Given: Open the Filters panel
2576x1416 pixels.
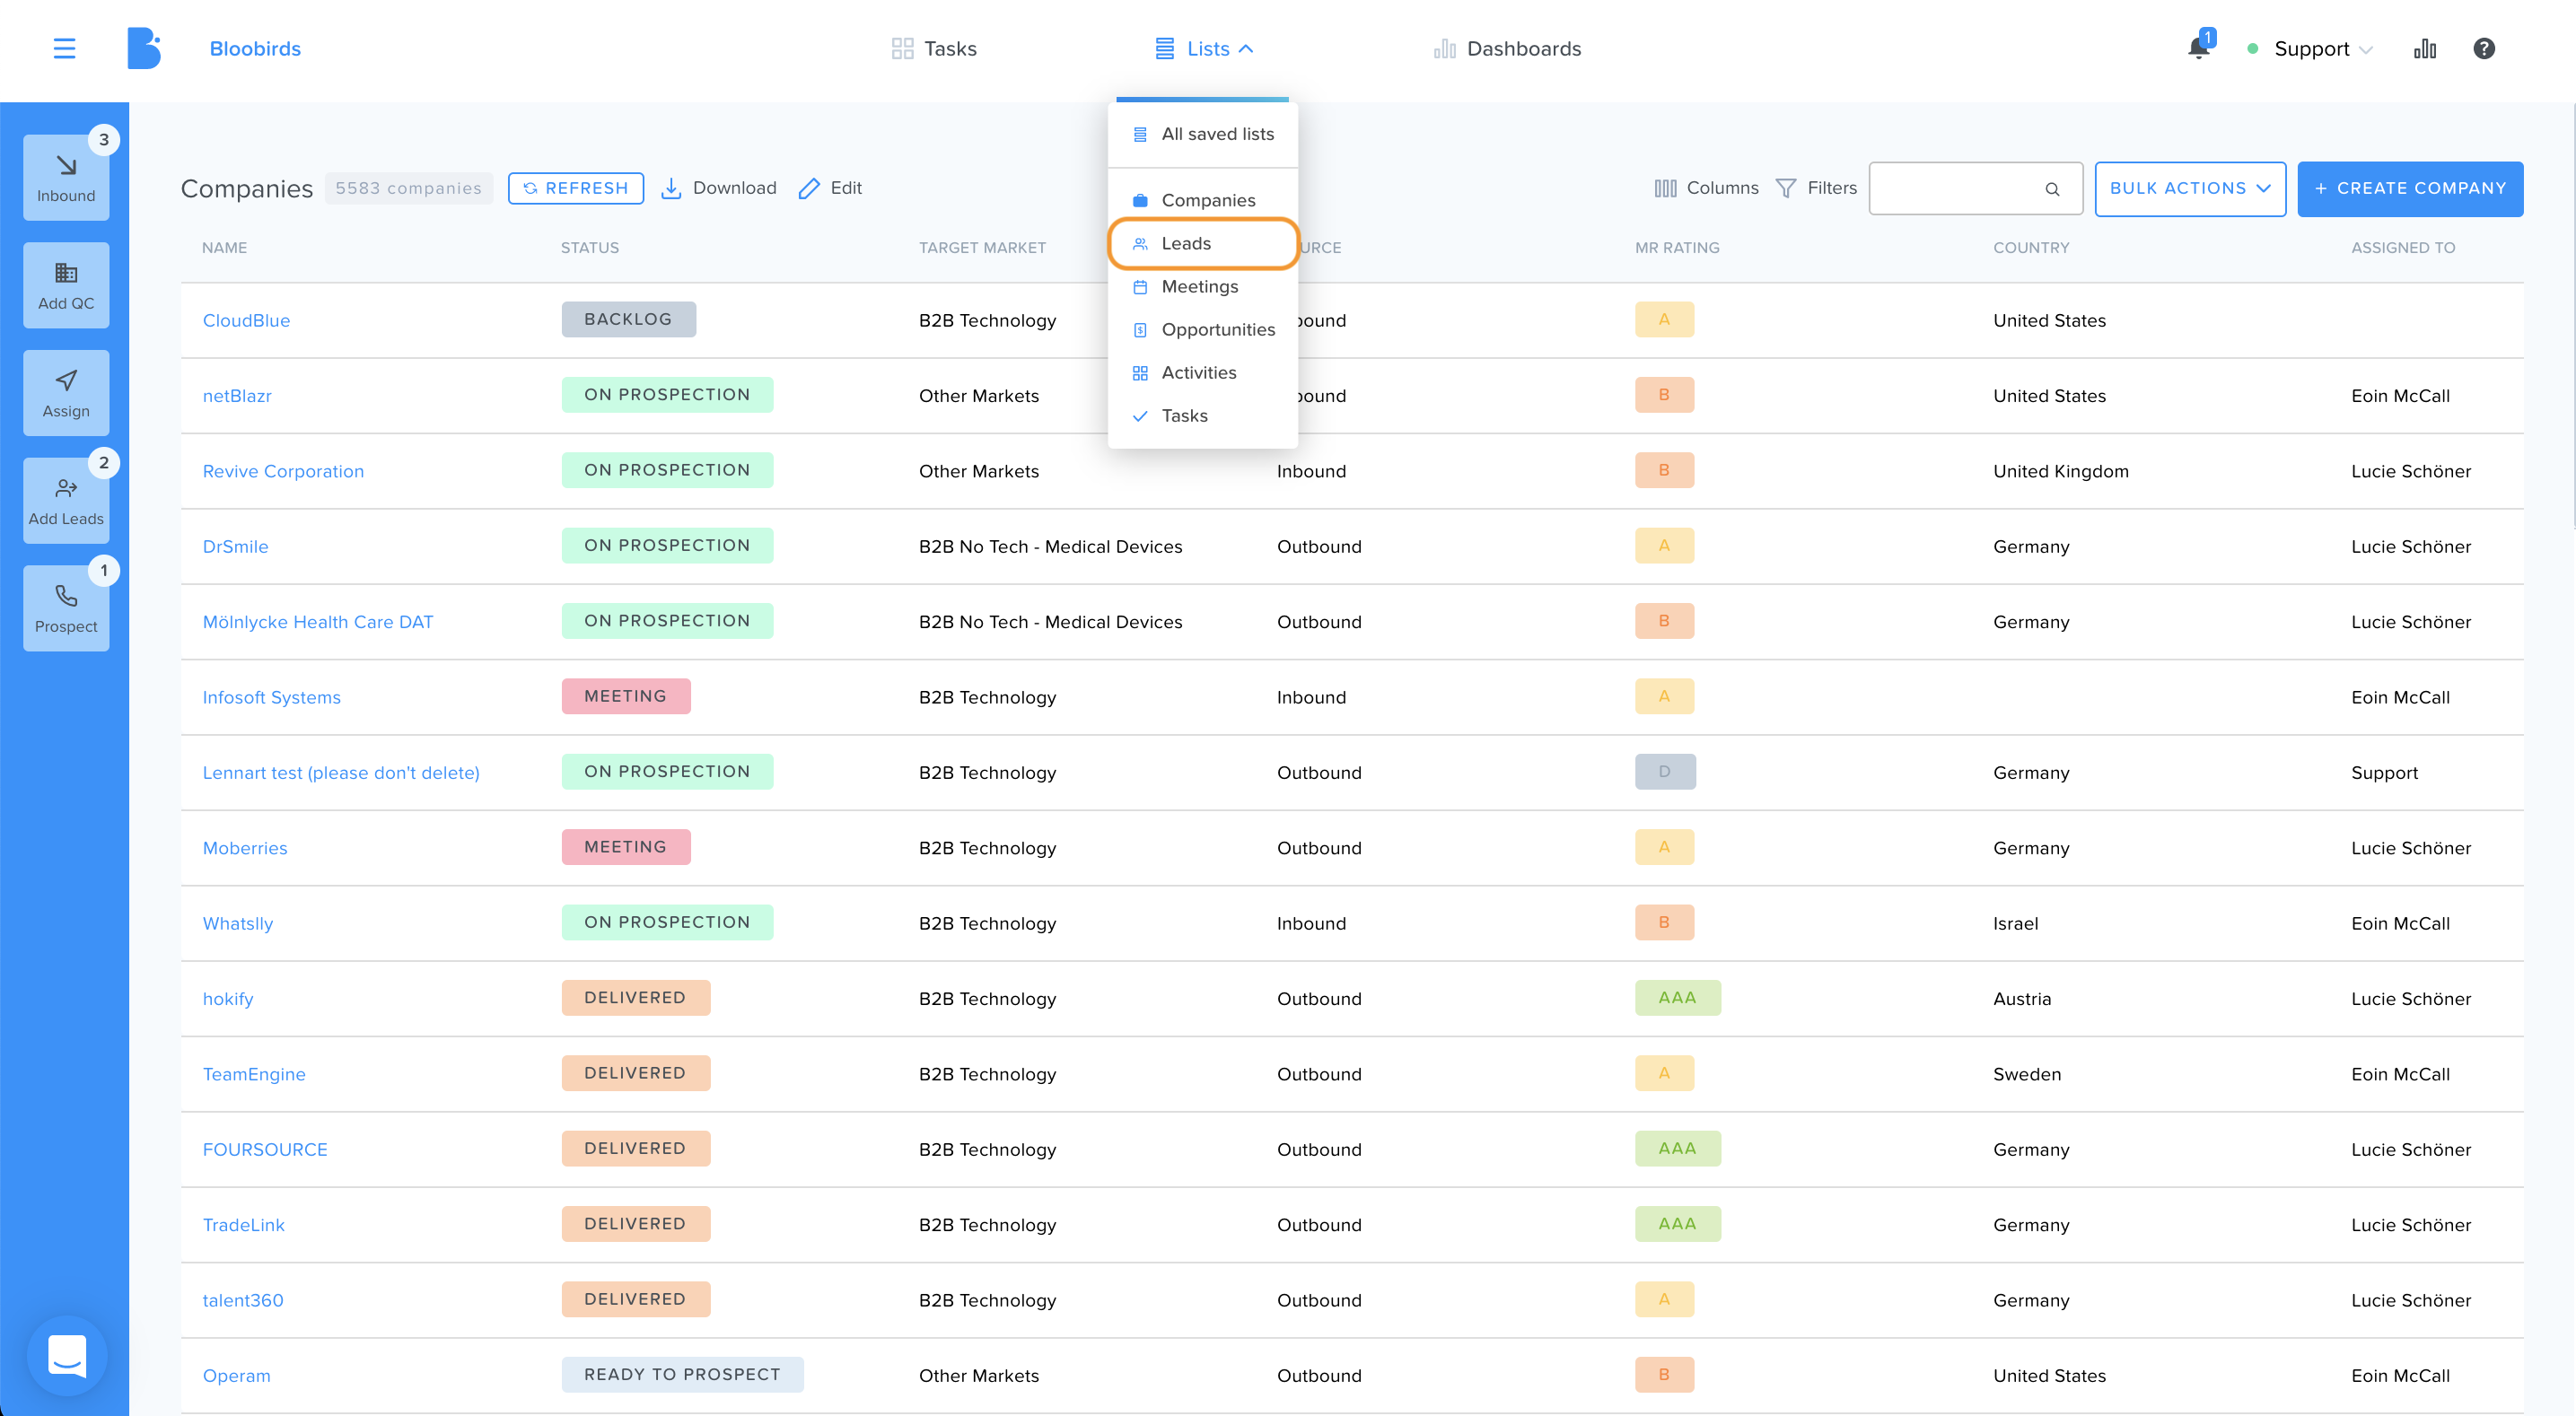Looking at the screenshot, I should point(1816,188).
